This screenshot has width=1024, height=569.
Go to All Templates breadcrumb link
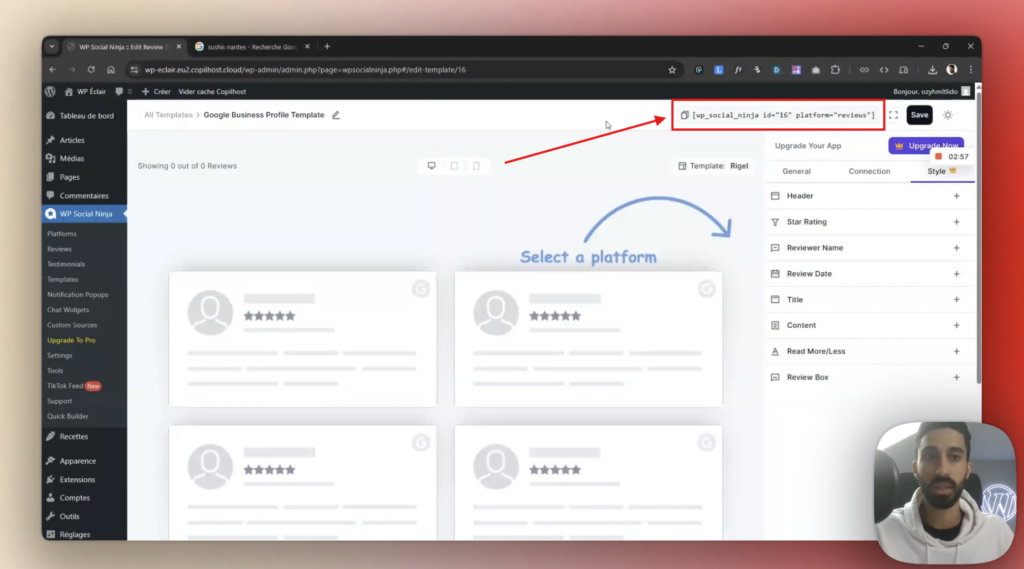pyautogui.click(x=167, y=115)
